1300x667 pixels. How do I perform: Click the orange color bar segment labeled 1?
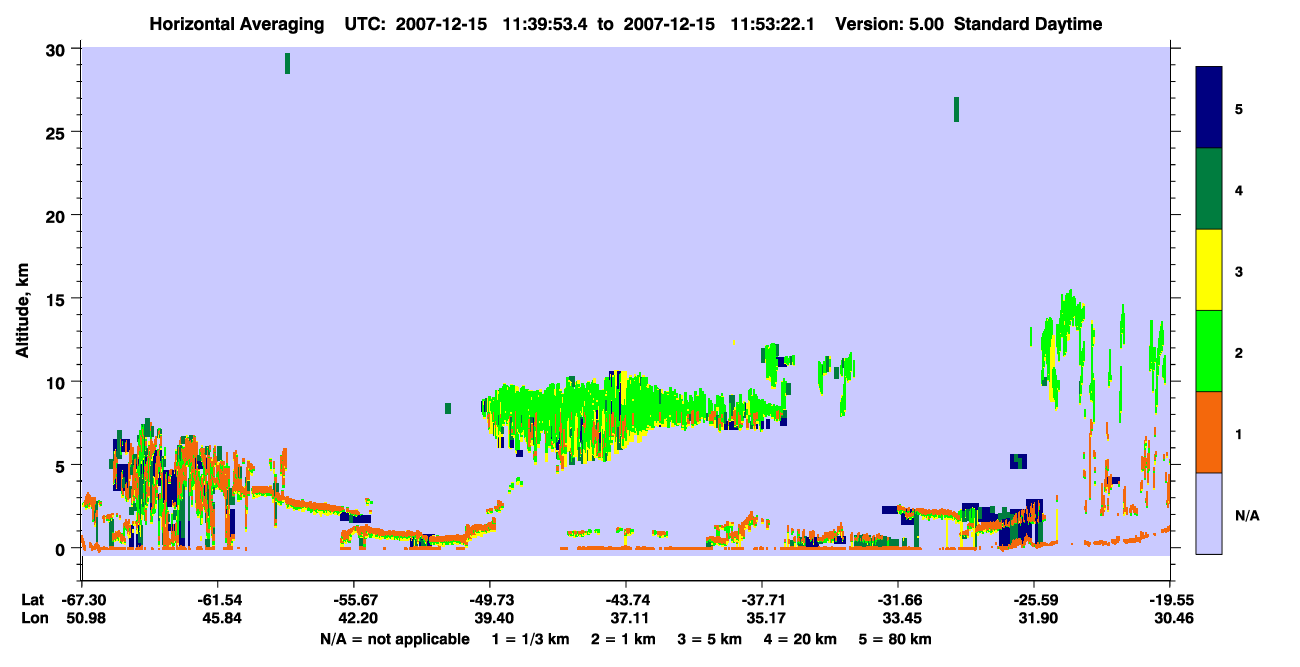point(1209,432)
